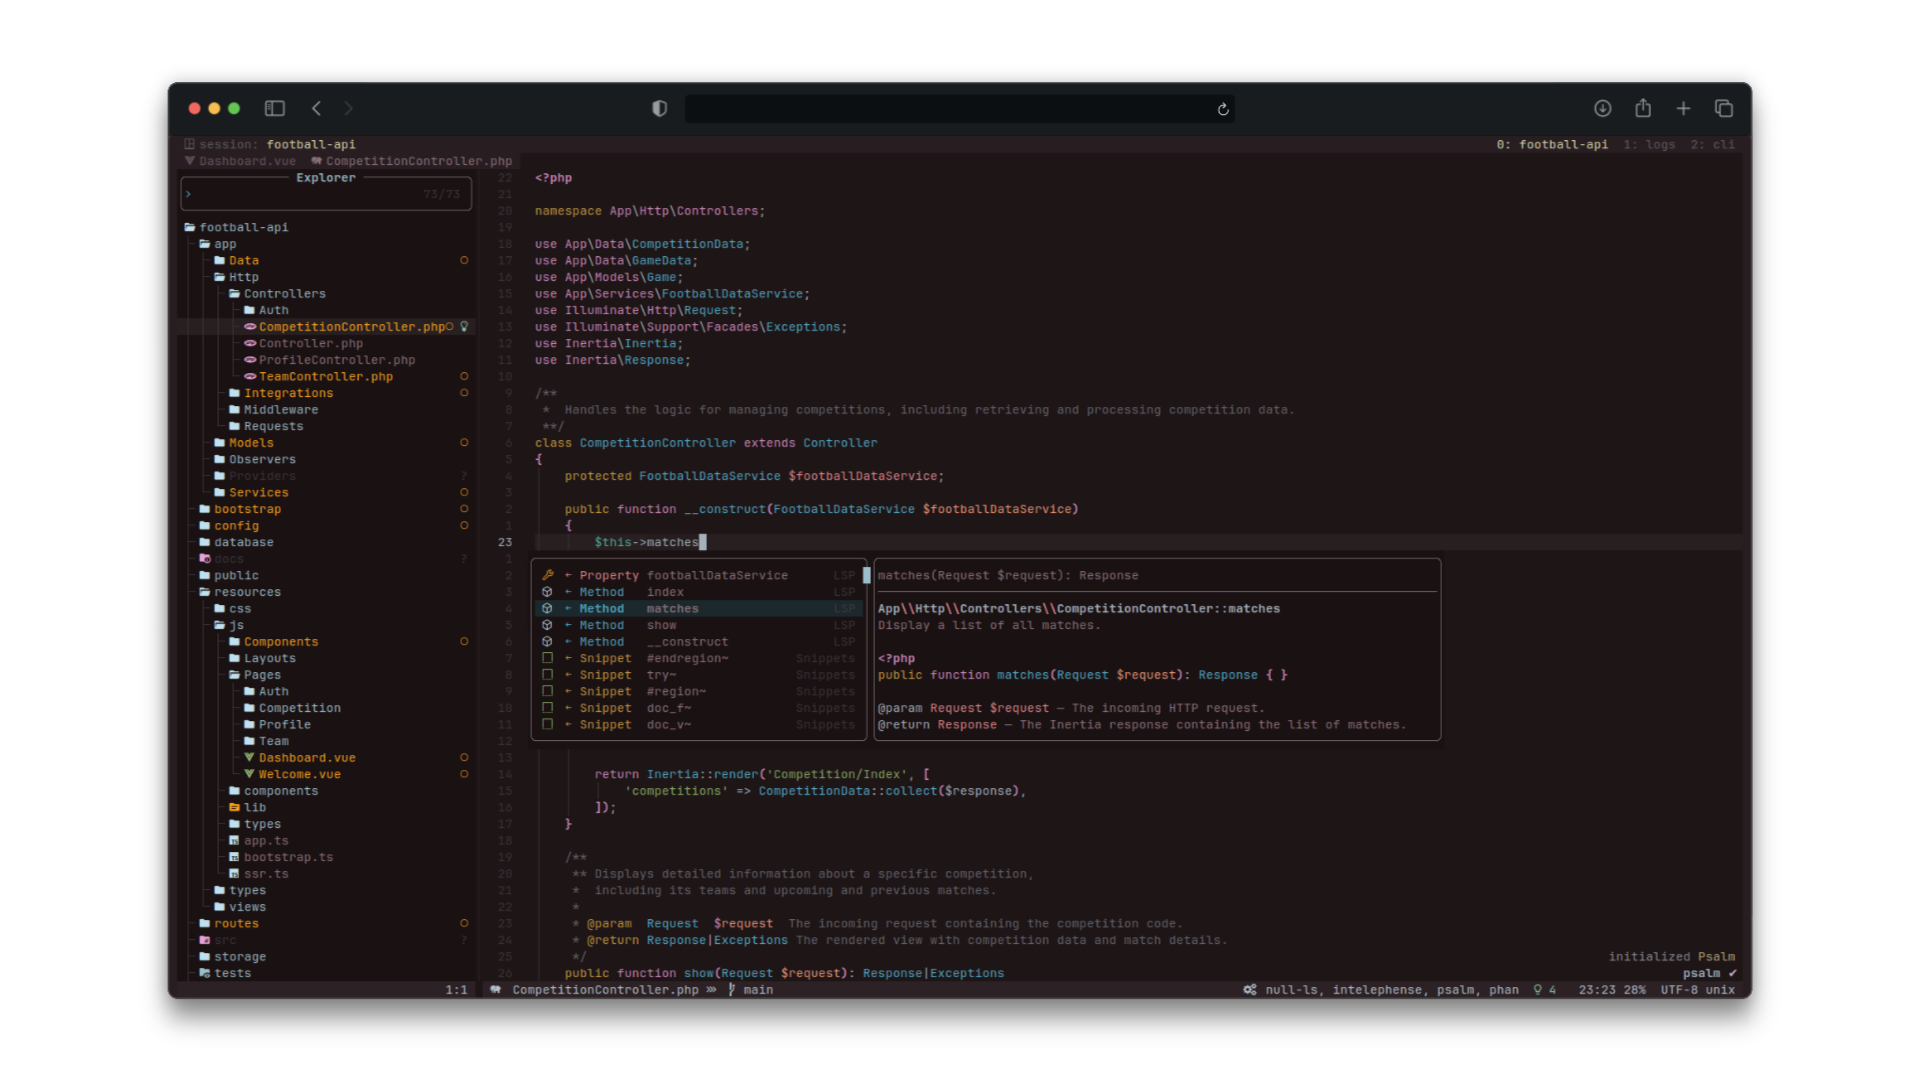Reload page using refresh icon
The height and width of the screenshot is (1080, 1920).
pyautogui.click(x=1222, y=110)
